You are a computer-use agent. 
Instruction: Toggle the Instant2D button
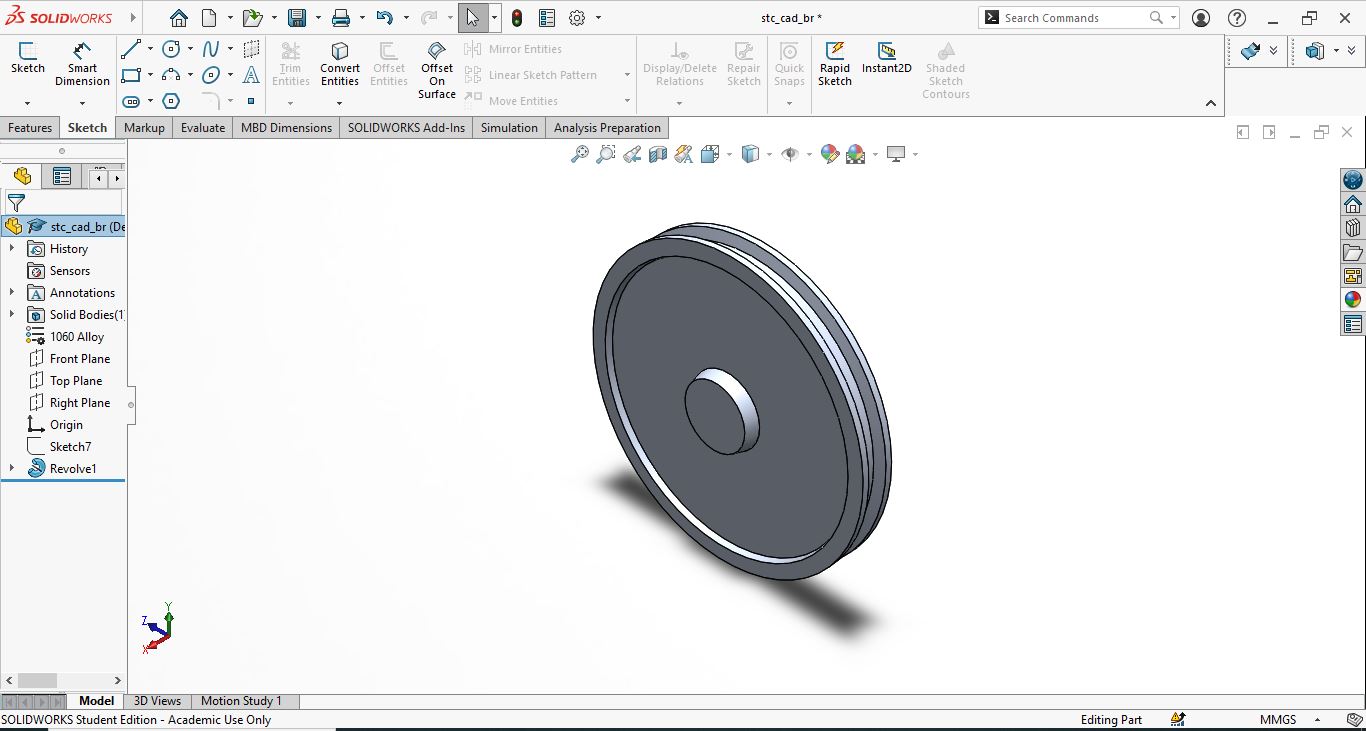pyautogui.click(x=887, y=58)
